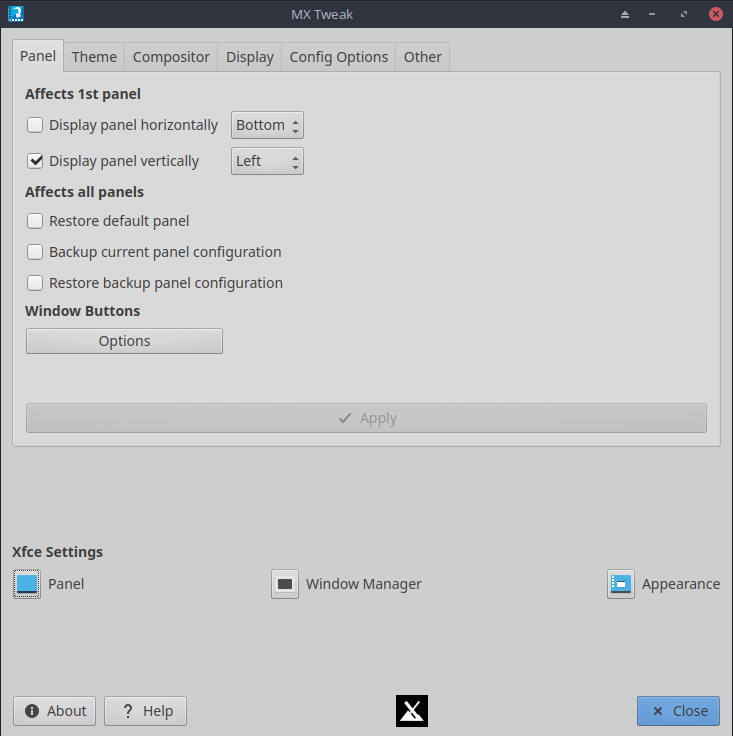Viewport: 733px width, 736px height.
Task: Open the Bottom position dropdown
Action: coord(267,125)
